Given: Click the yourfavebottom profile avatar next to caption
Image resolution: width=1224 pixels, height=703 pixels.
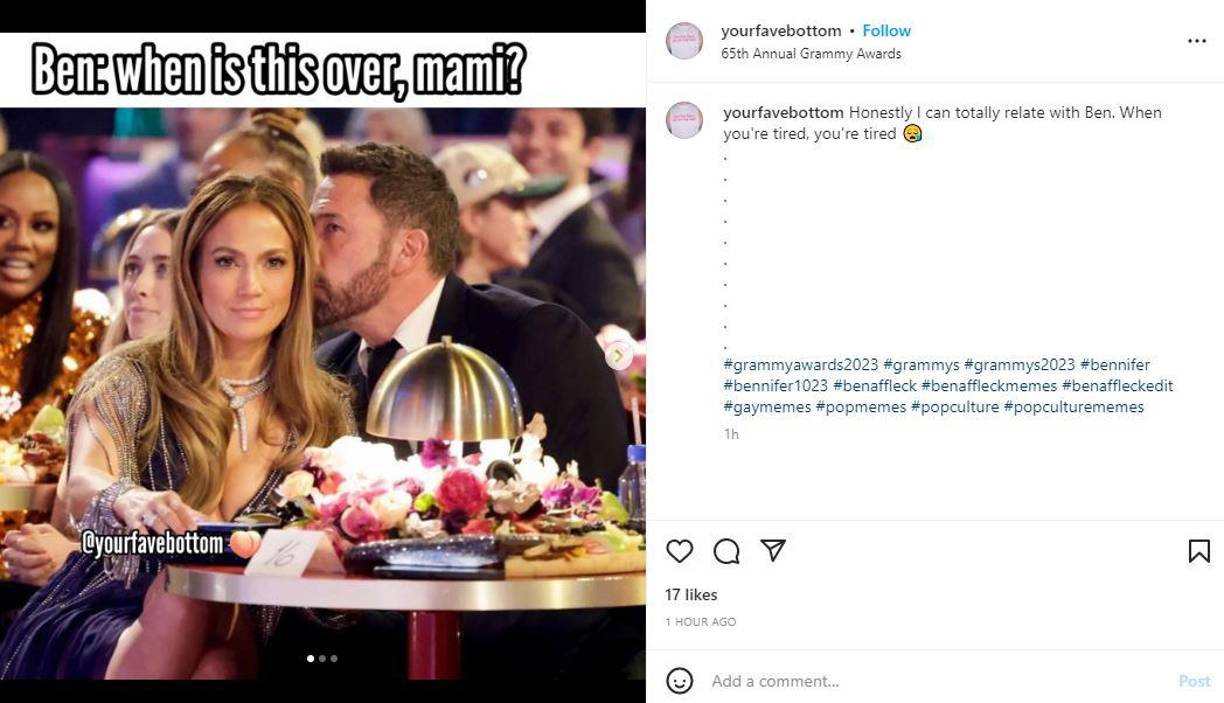Looking at the screenshot, I should click(x=684, y=118).
